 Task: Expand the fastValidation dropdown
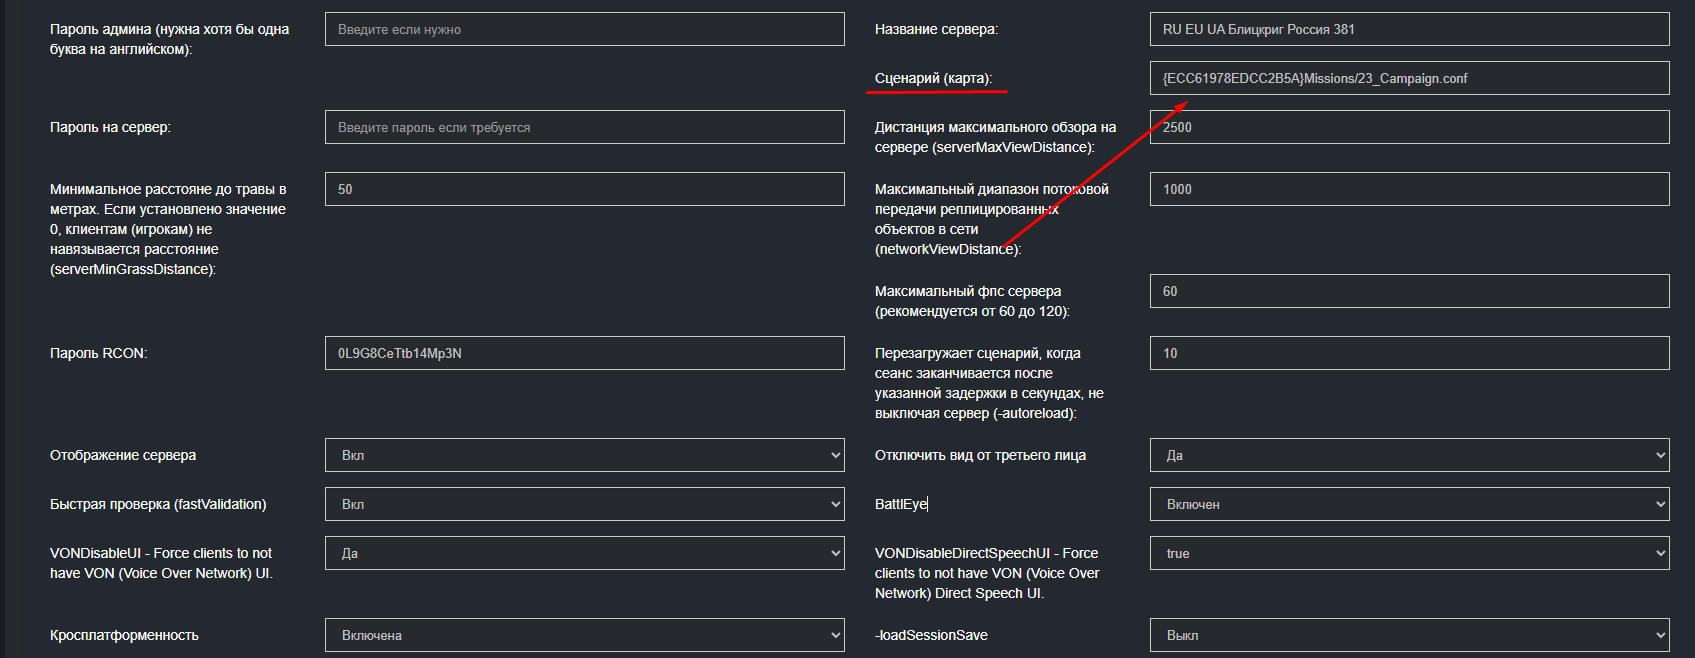pyautogui.click(x=584, y=504)
